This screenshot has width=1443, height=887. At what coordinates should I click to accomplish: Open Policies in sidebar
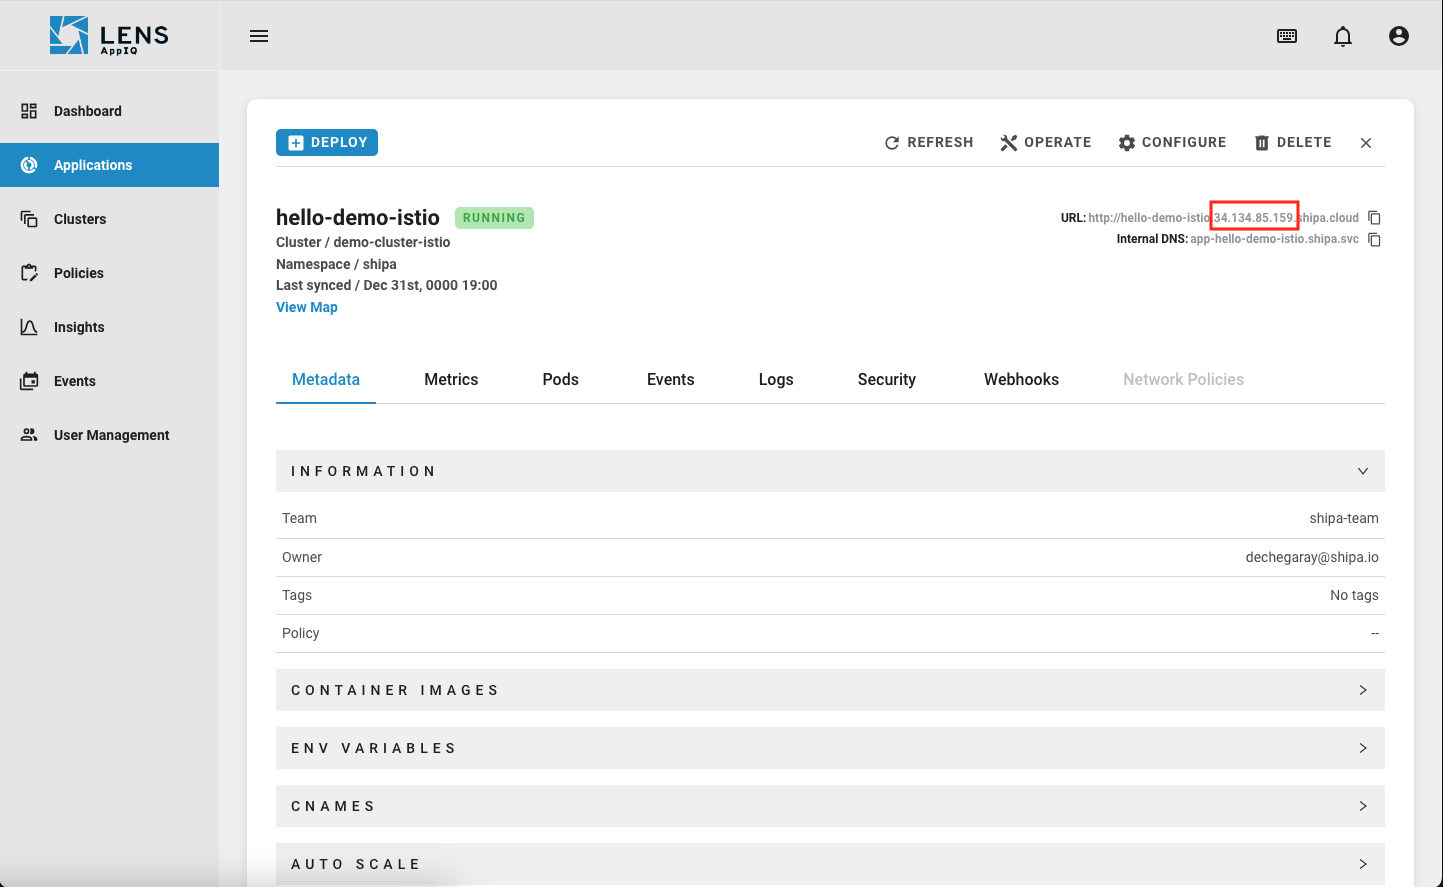click(109, 273)
